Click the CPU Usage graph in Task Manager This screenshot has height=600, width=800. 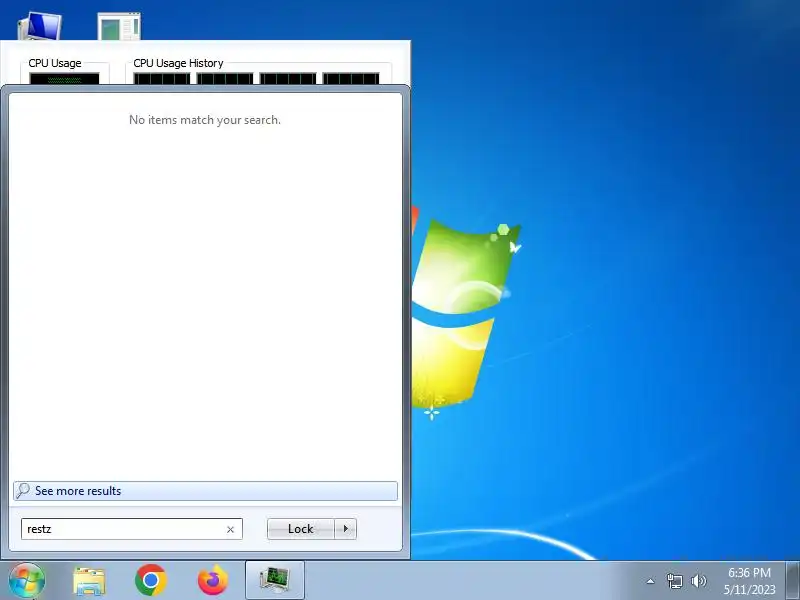(64, 79)
